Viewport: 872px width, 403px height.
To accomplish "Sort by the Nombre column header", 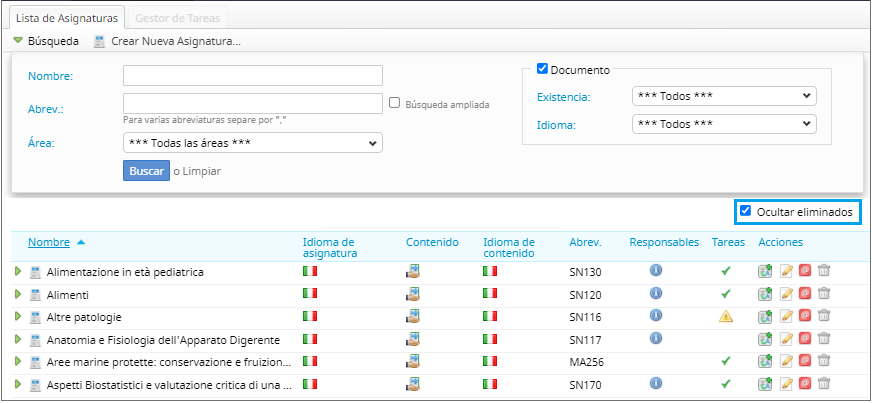I will point(49,242).
